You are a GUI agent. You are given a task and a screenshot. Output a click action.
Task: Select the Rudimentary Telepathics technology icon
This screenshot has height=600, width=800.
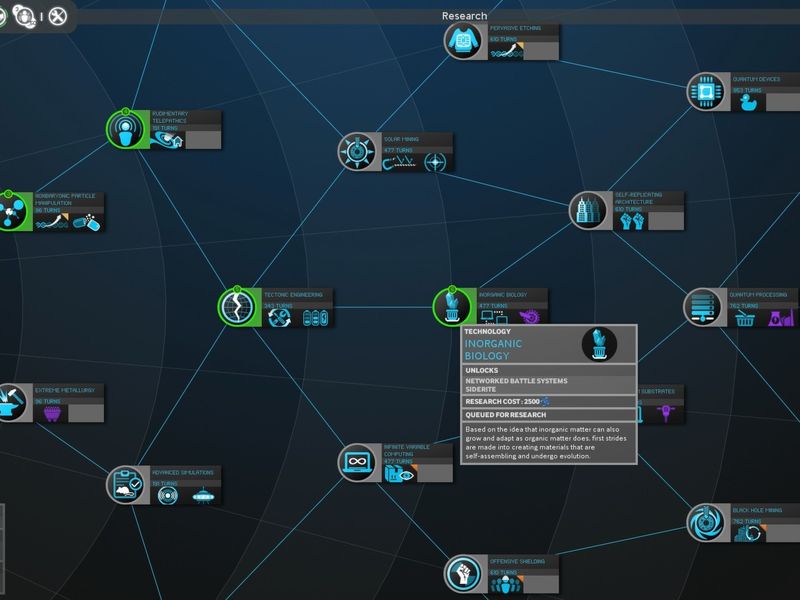126,130
